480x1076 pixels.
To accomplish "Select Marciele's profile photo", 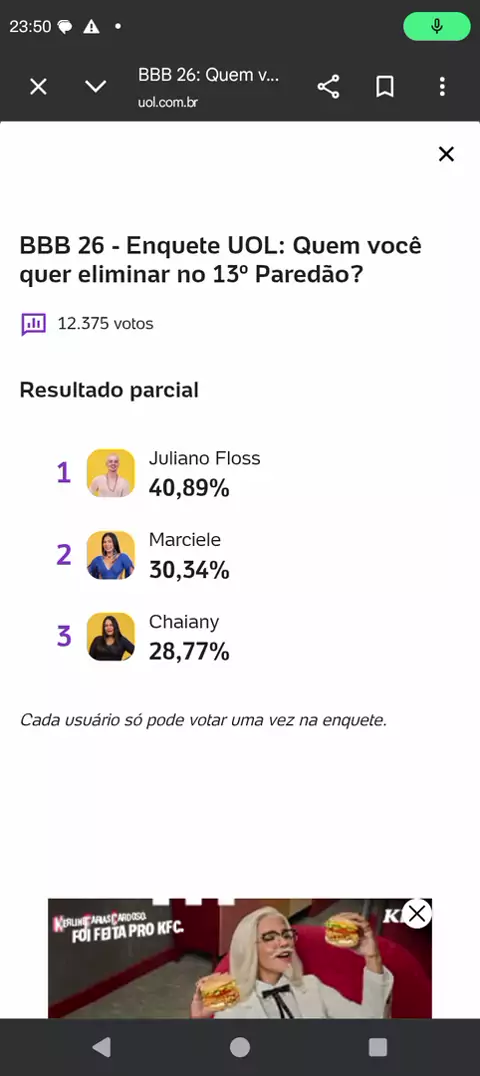I will [111, 554].
